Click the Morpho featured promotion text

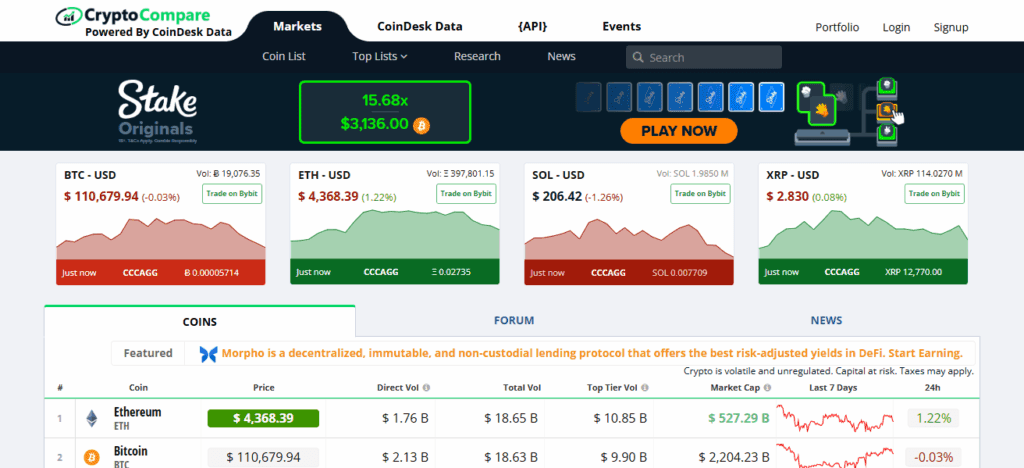click(x=592, y=354)
